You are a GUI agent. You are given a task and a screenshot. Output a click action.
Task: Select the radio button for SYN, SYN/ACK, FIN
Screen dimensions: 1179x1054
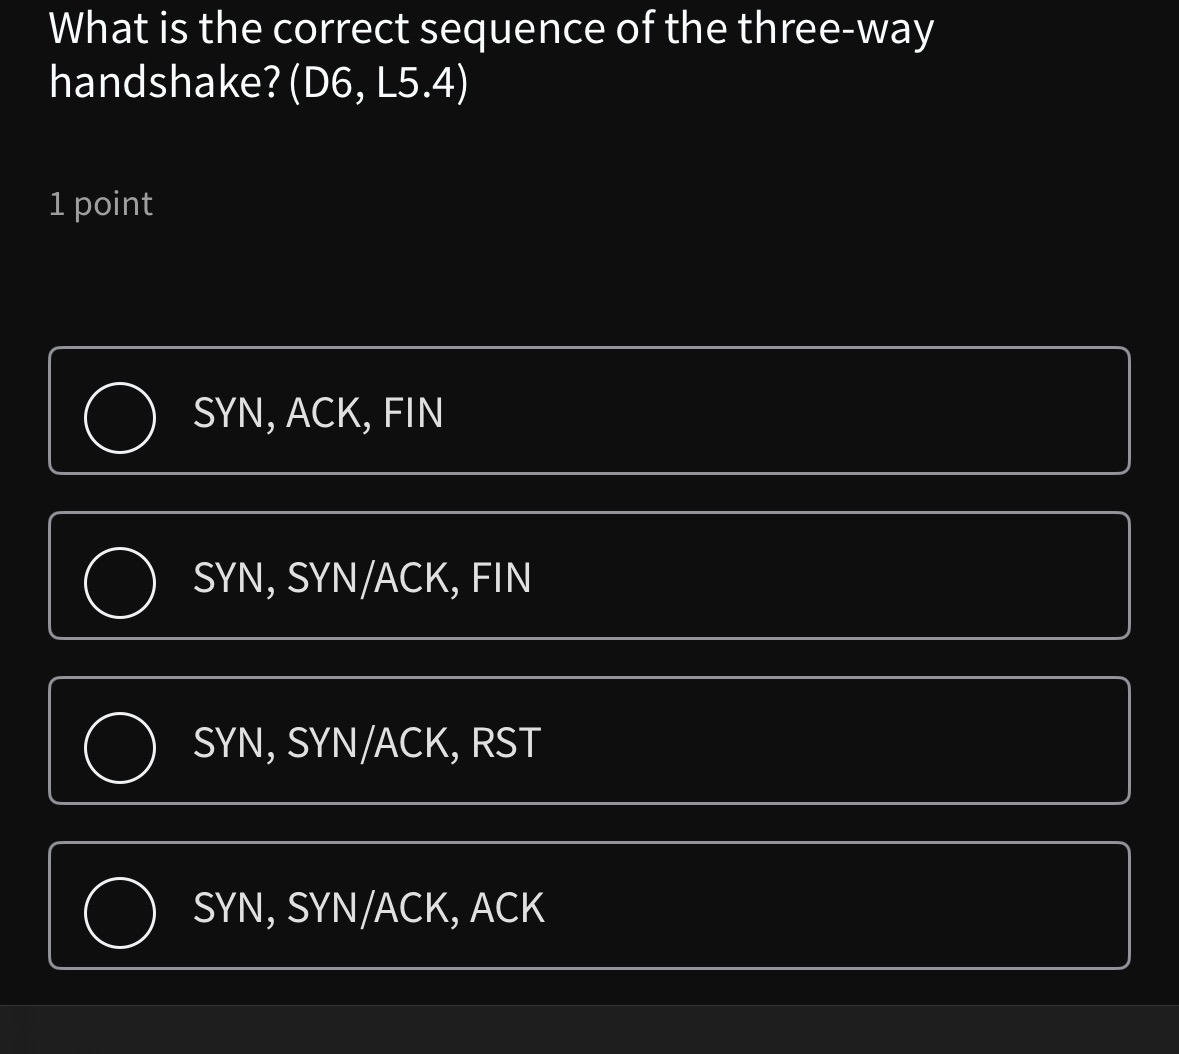pos(119,585)
